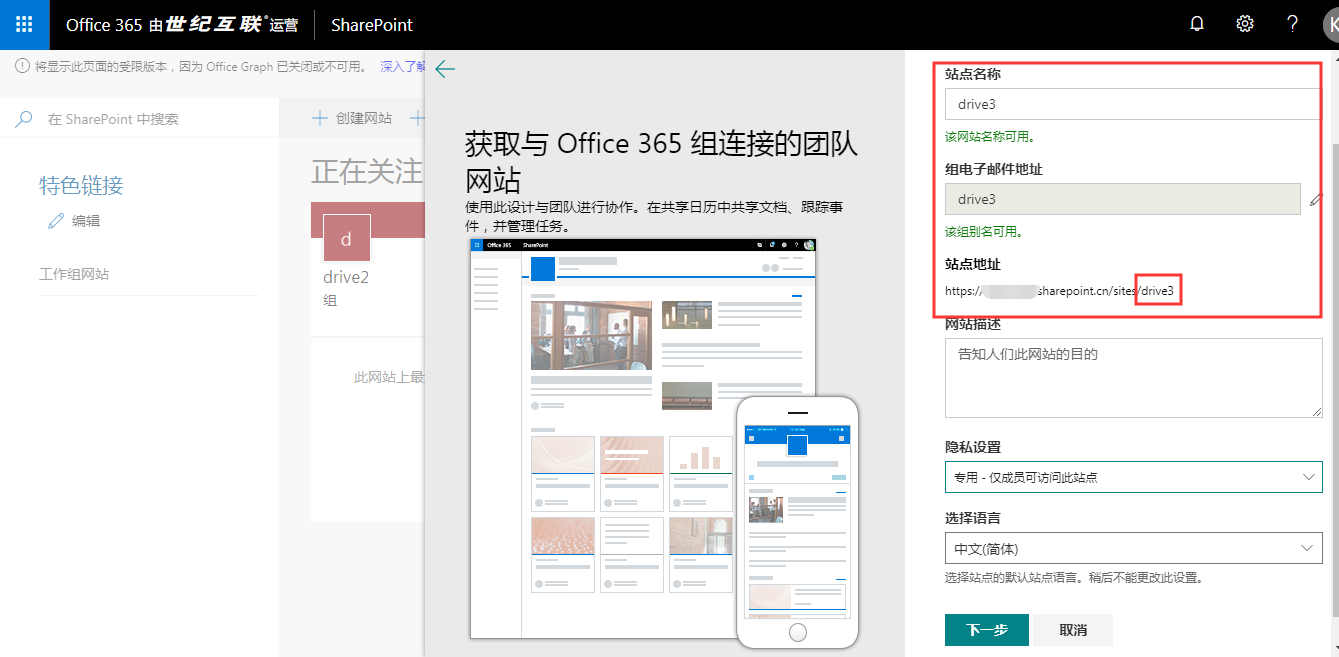
Task: Click the plus icon for 创建网站
Action: pos(320,119)
